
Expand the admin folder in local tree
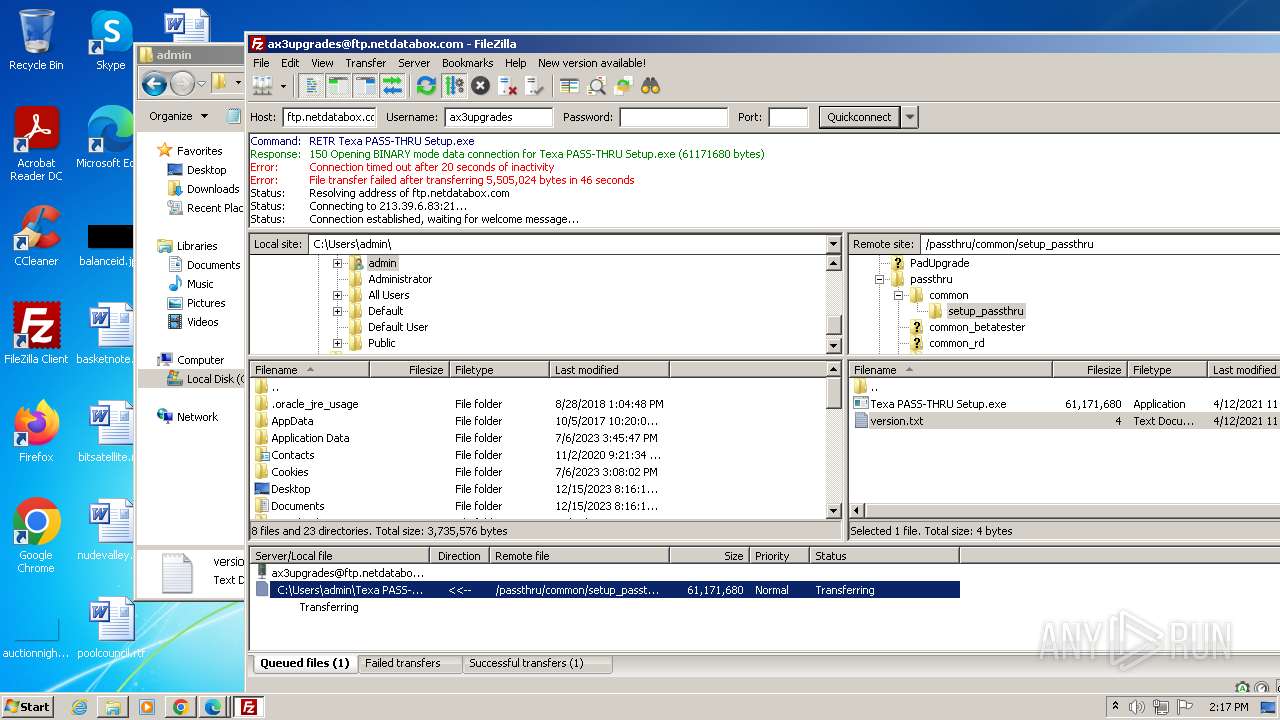tap(337, 263)
